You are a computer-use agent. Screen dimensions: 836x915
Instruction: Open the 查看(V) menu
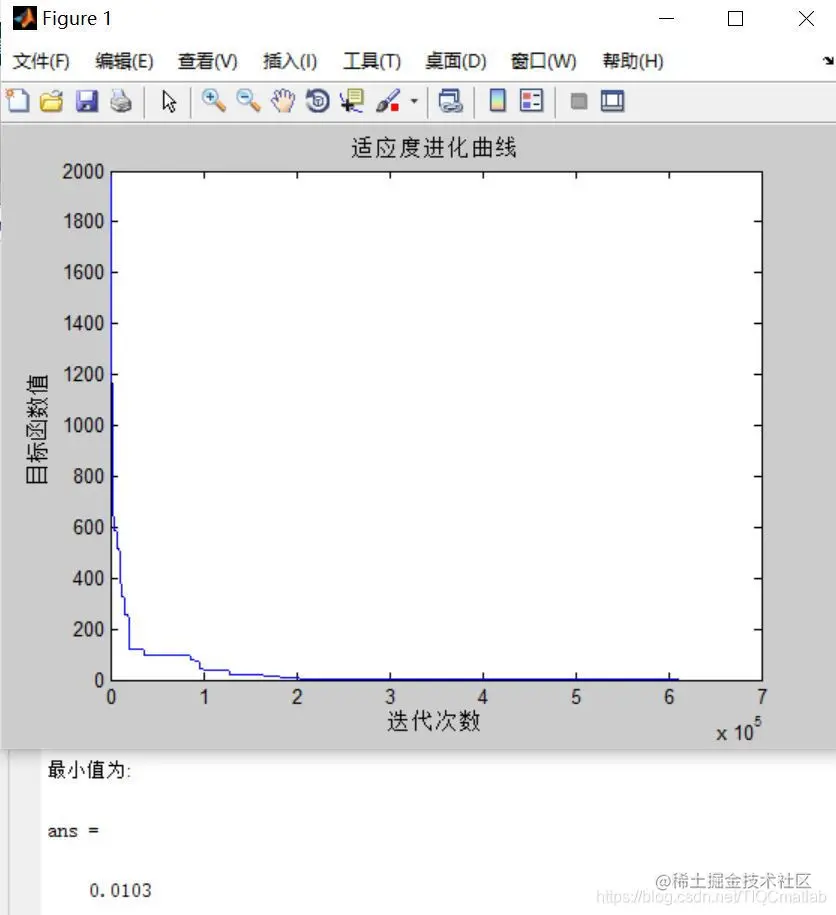pyautogui.click(x=208, y=61)
